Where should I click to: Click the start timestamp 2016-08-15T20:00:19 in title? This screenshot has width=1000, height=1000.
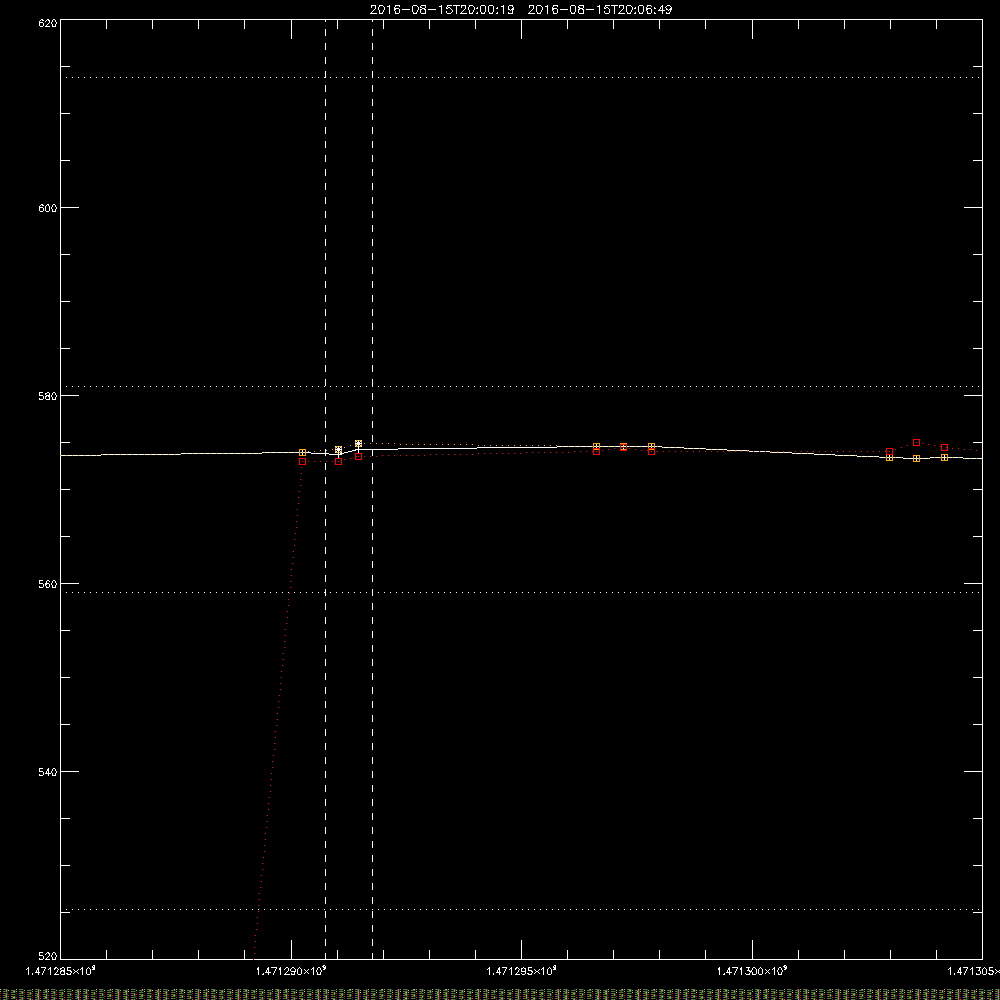click(x=442, y=10)
